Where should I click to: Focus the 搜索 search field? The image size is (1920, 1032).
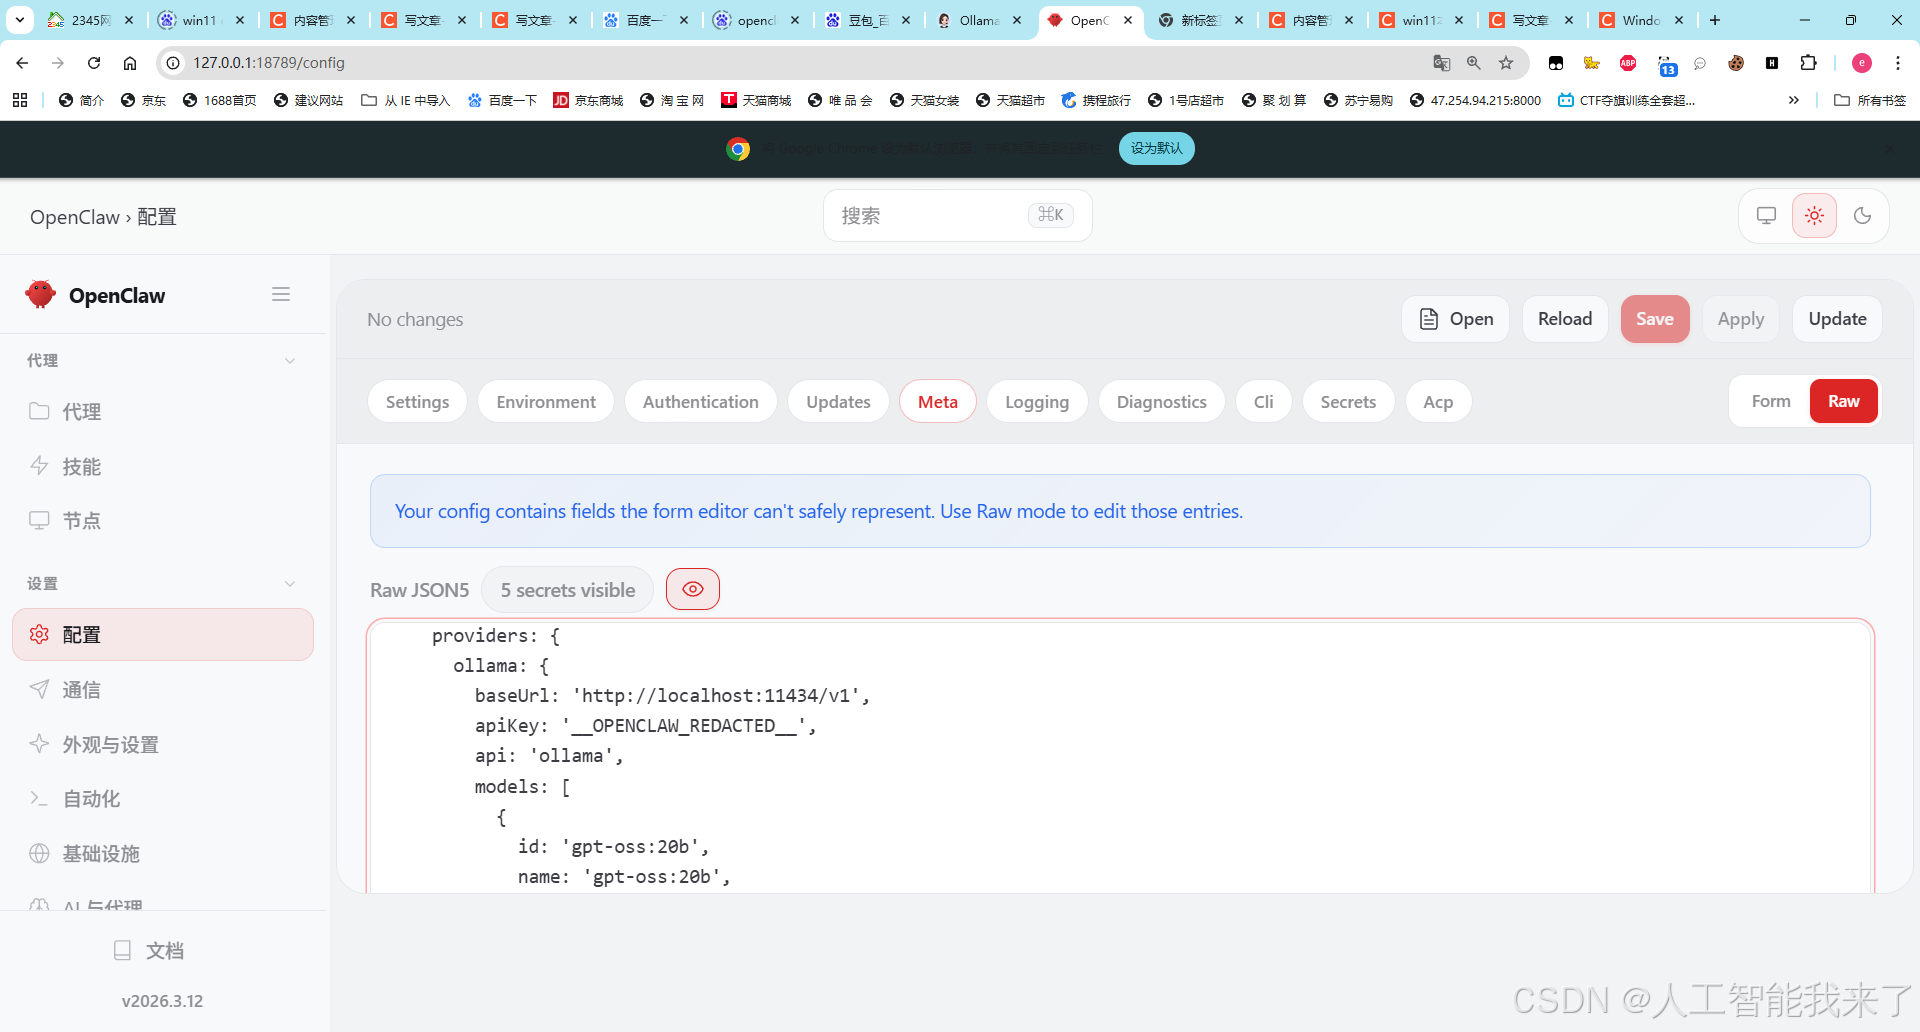(x=957, y=216)
